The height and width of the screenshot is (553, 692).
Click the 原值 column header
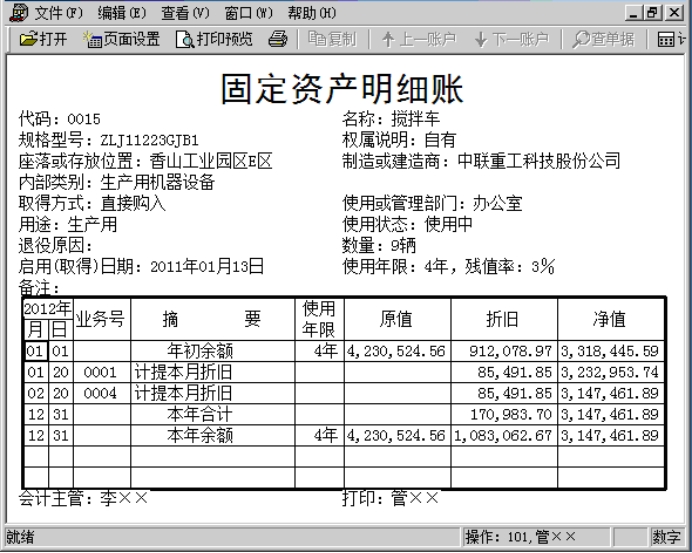coord(396,319)
